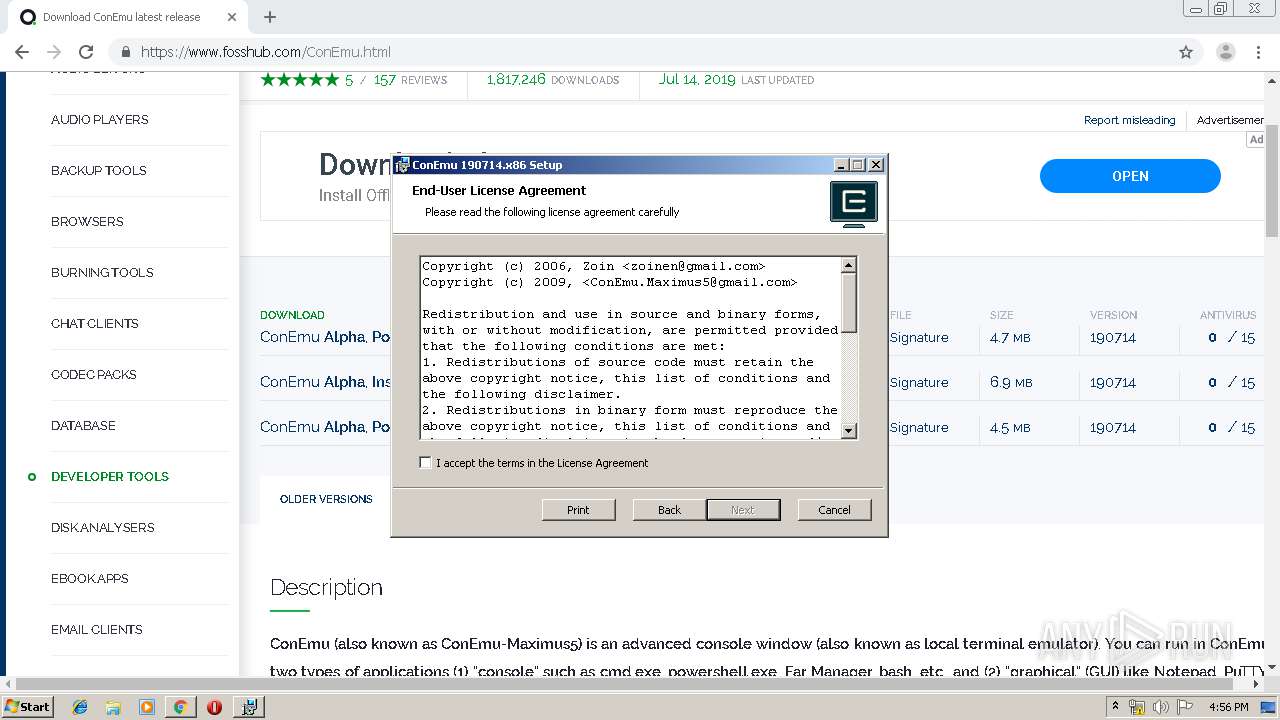Viewport: 1280px width, 720px height.
Task: Reload the FossHub page
Action: (x=86, y=52)
